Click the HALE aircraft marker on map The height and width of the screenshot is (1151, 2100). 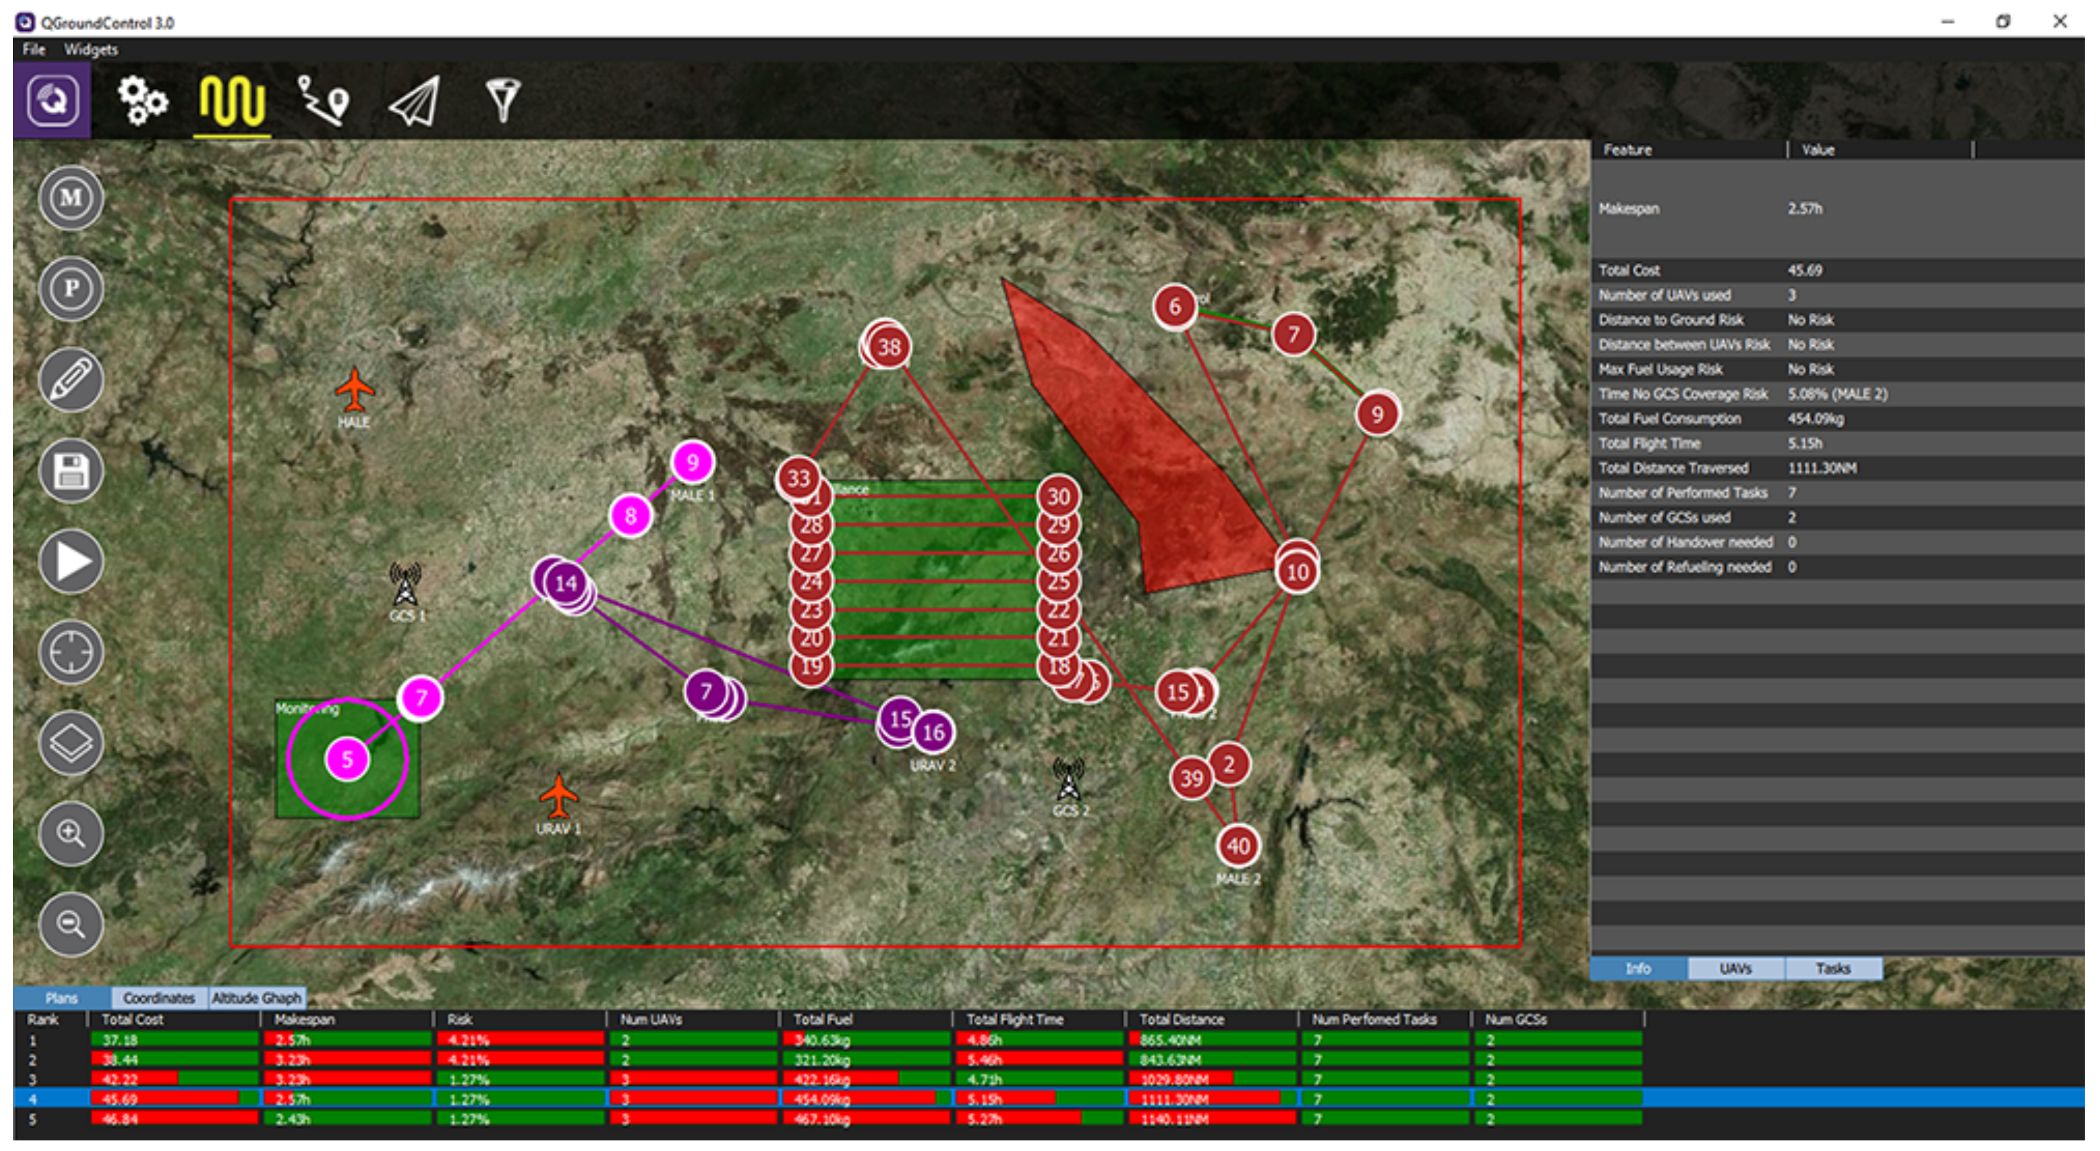(354, 389)
